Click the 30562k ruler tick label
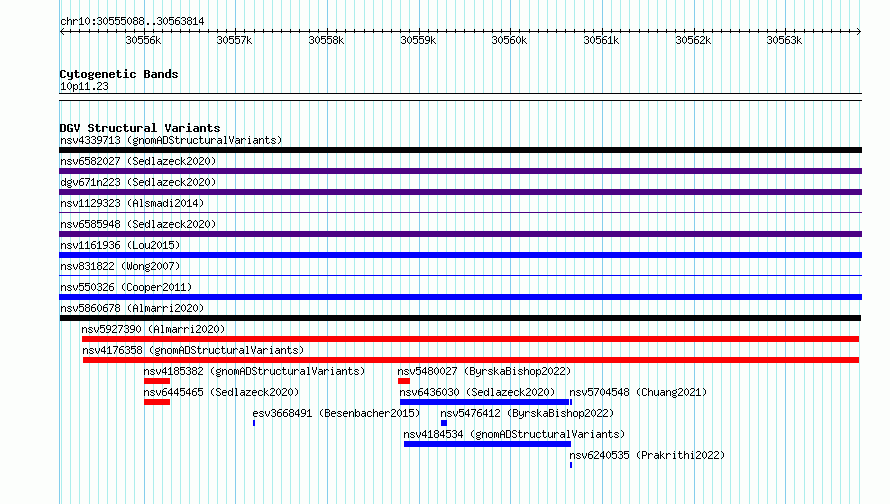 tap(693, 40)
